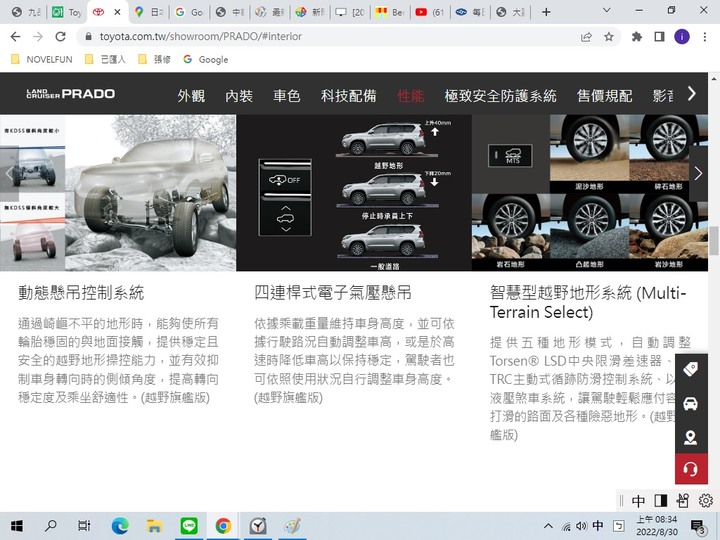This screenshot has height=540, width=720.
Task: Toggle the Chrome side panel icon
Action: click(x=659, y=37)
